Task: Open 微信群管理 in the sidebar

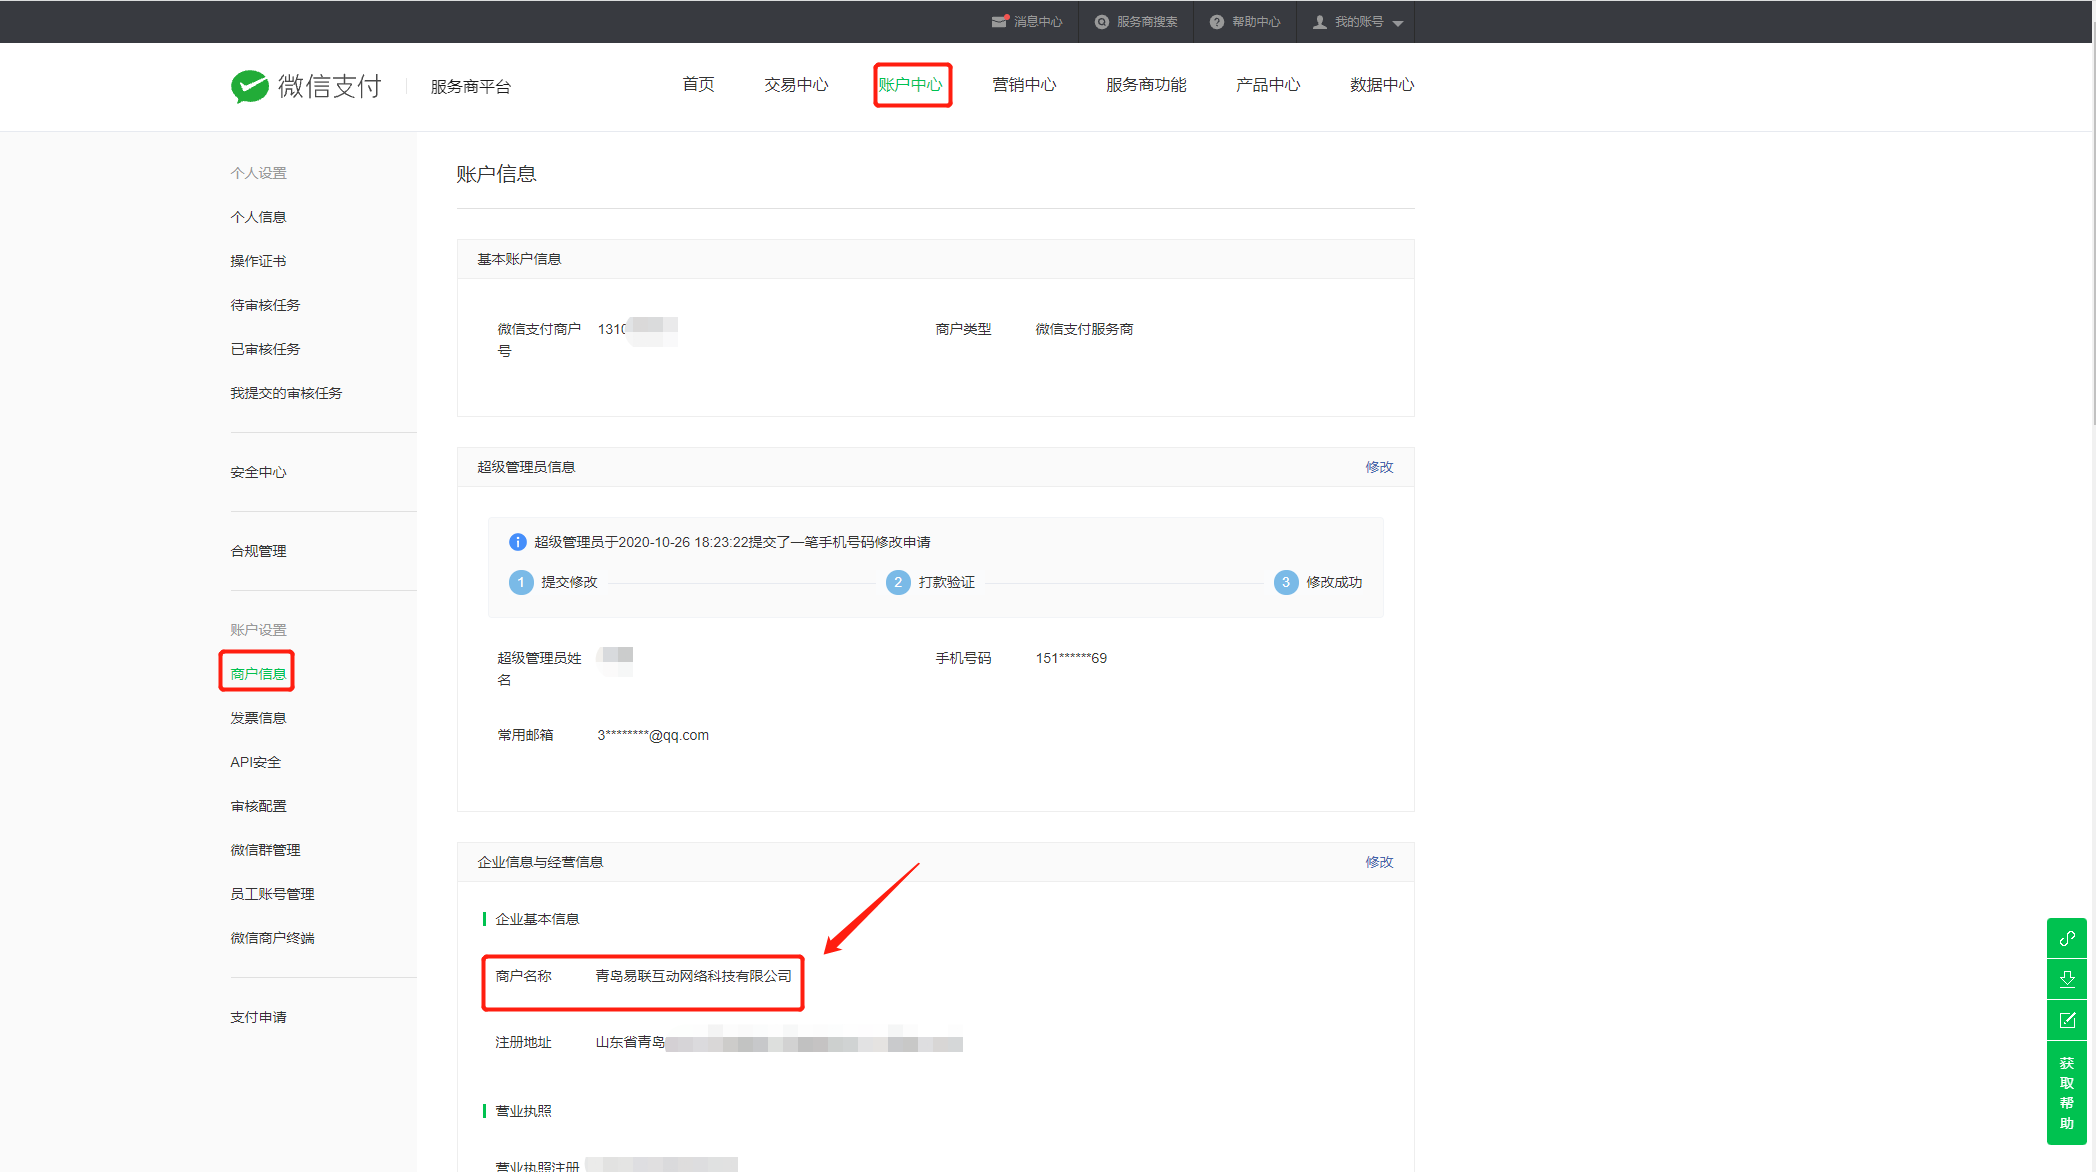Action: [265, 850]
